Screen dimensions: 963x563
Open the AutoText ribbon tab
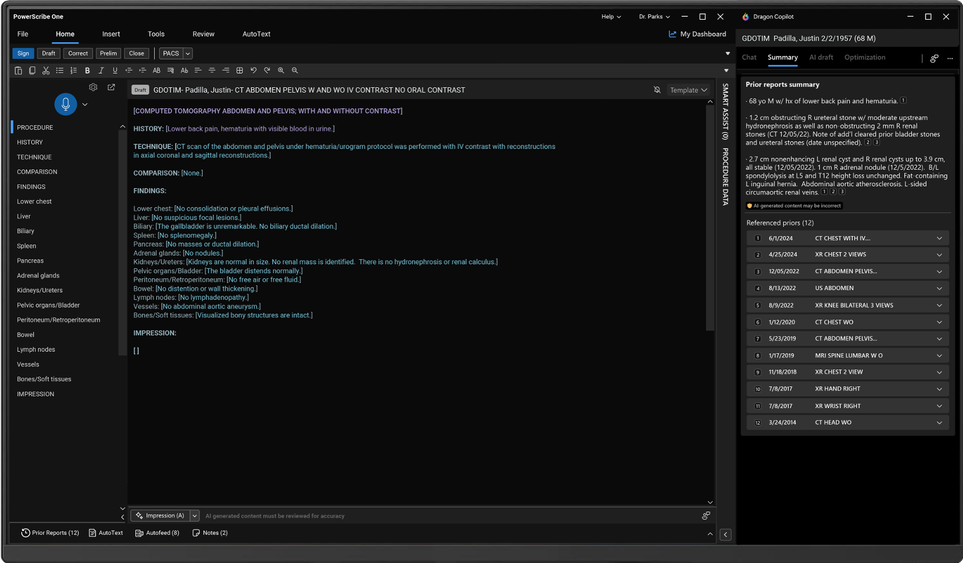coord(256,34)
